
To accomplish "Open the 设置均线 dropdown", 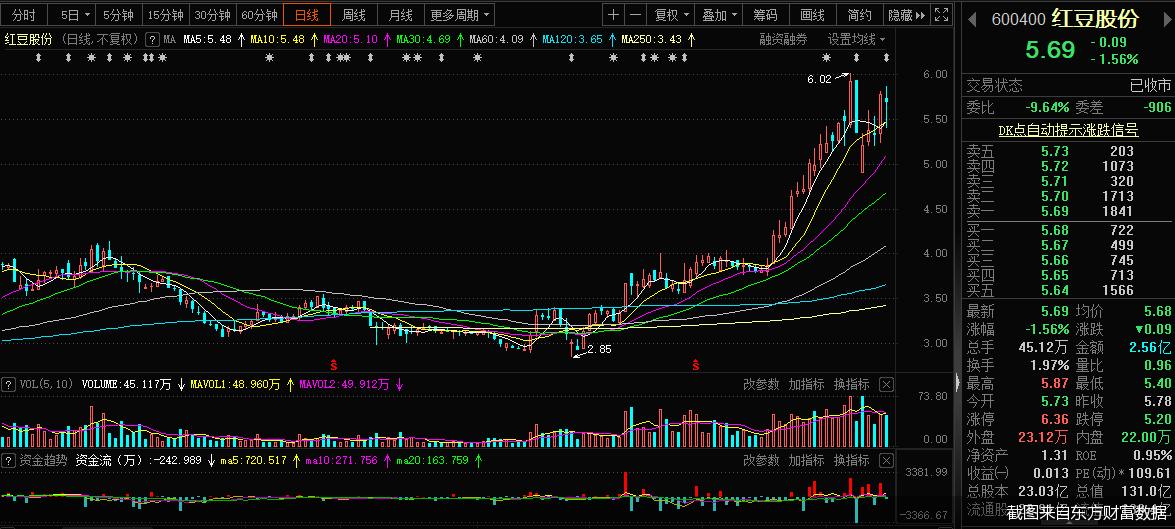I will pos(855,39).
